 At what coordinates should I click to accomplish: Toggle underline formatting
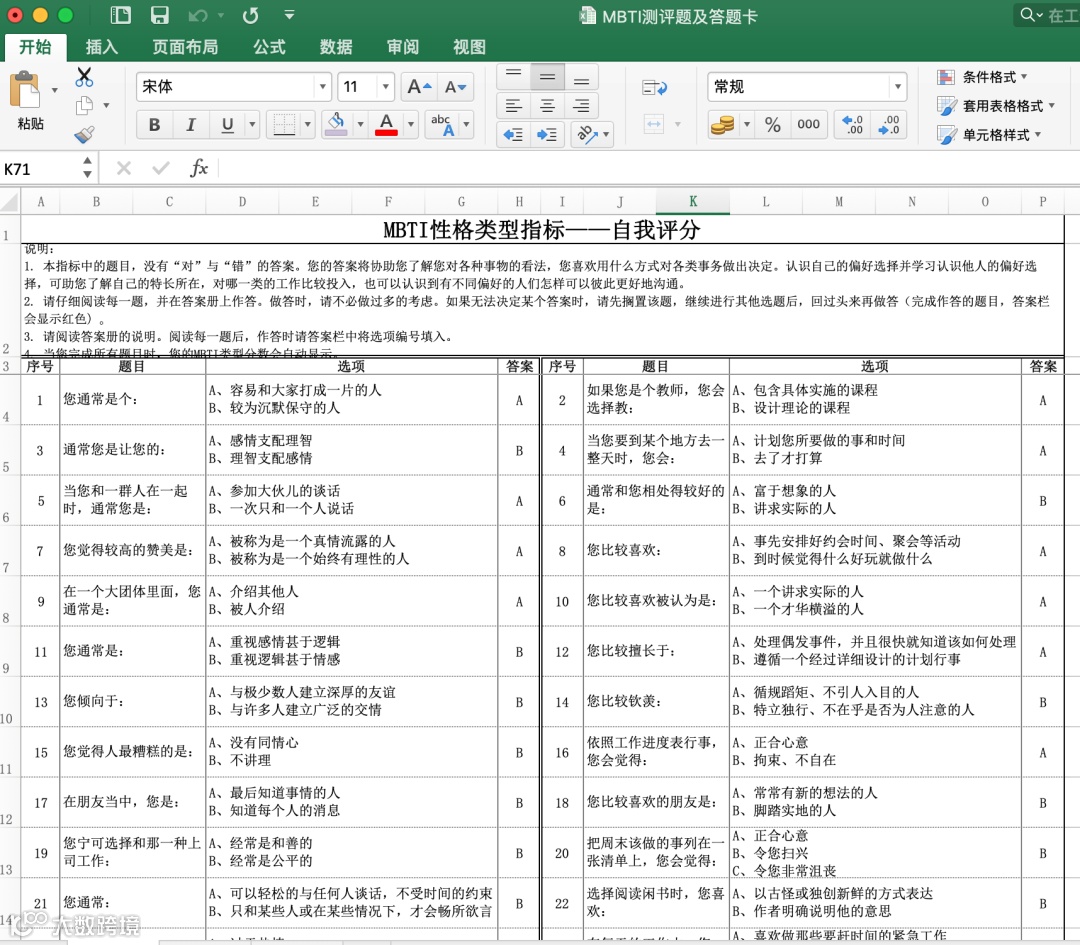(x=227, y=125)
